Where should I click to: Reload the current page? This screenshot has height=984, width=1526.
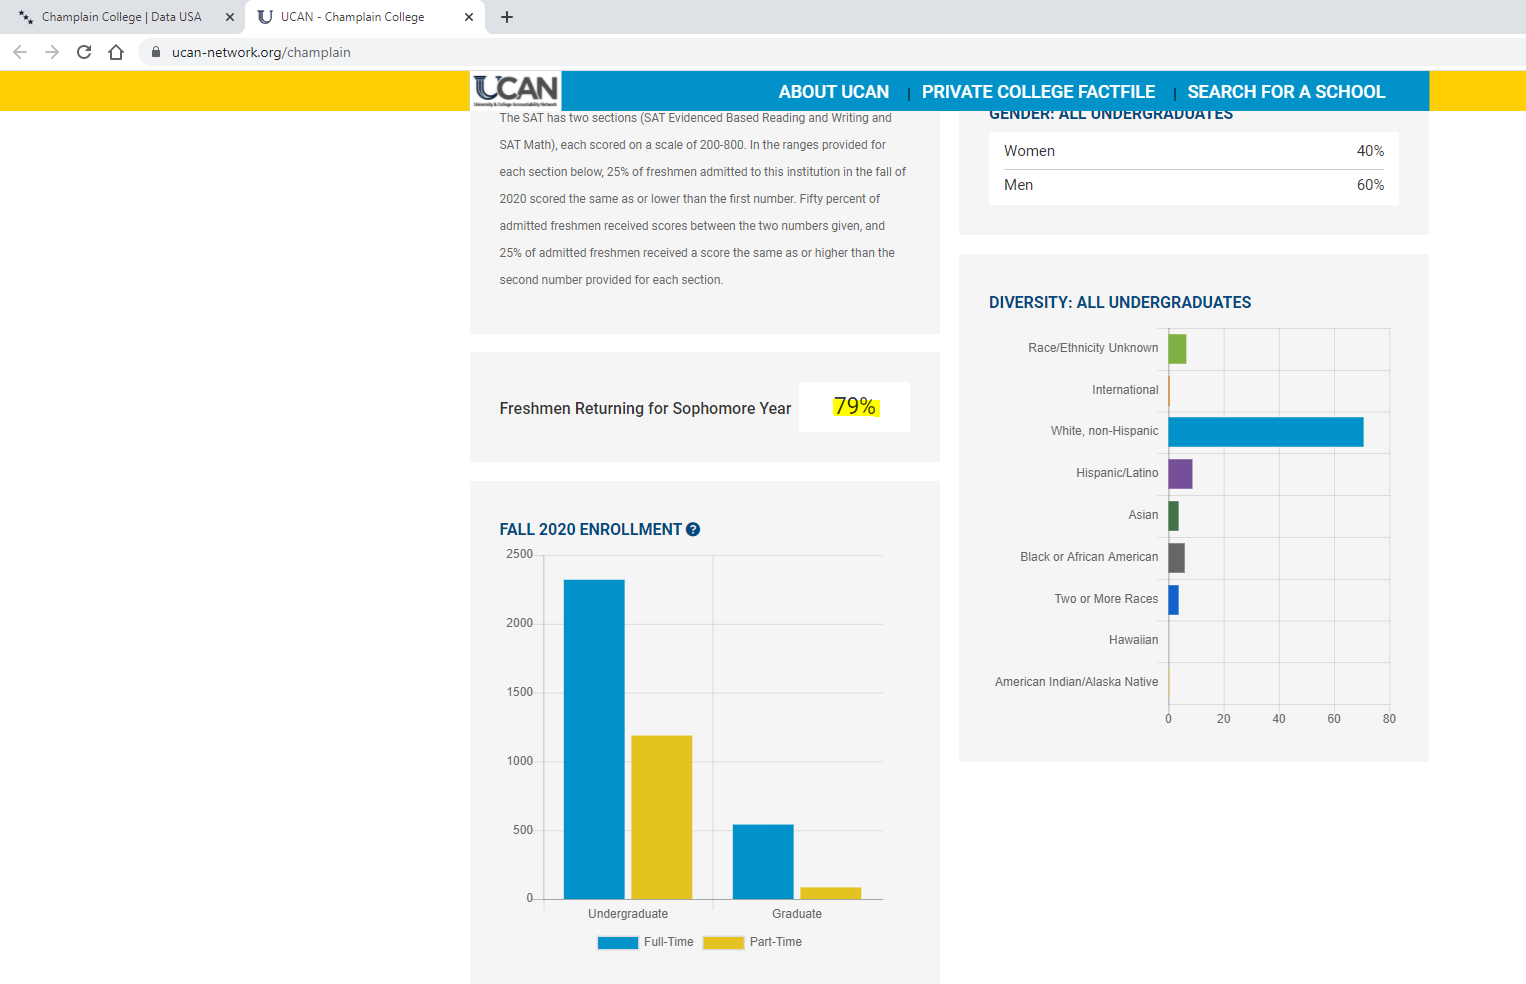pyautogui.click(x=84, y=52)
